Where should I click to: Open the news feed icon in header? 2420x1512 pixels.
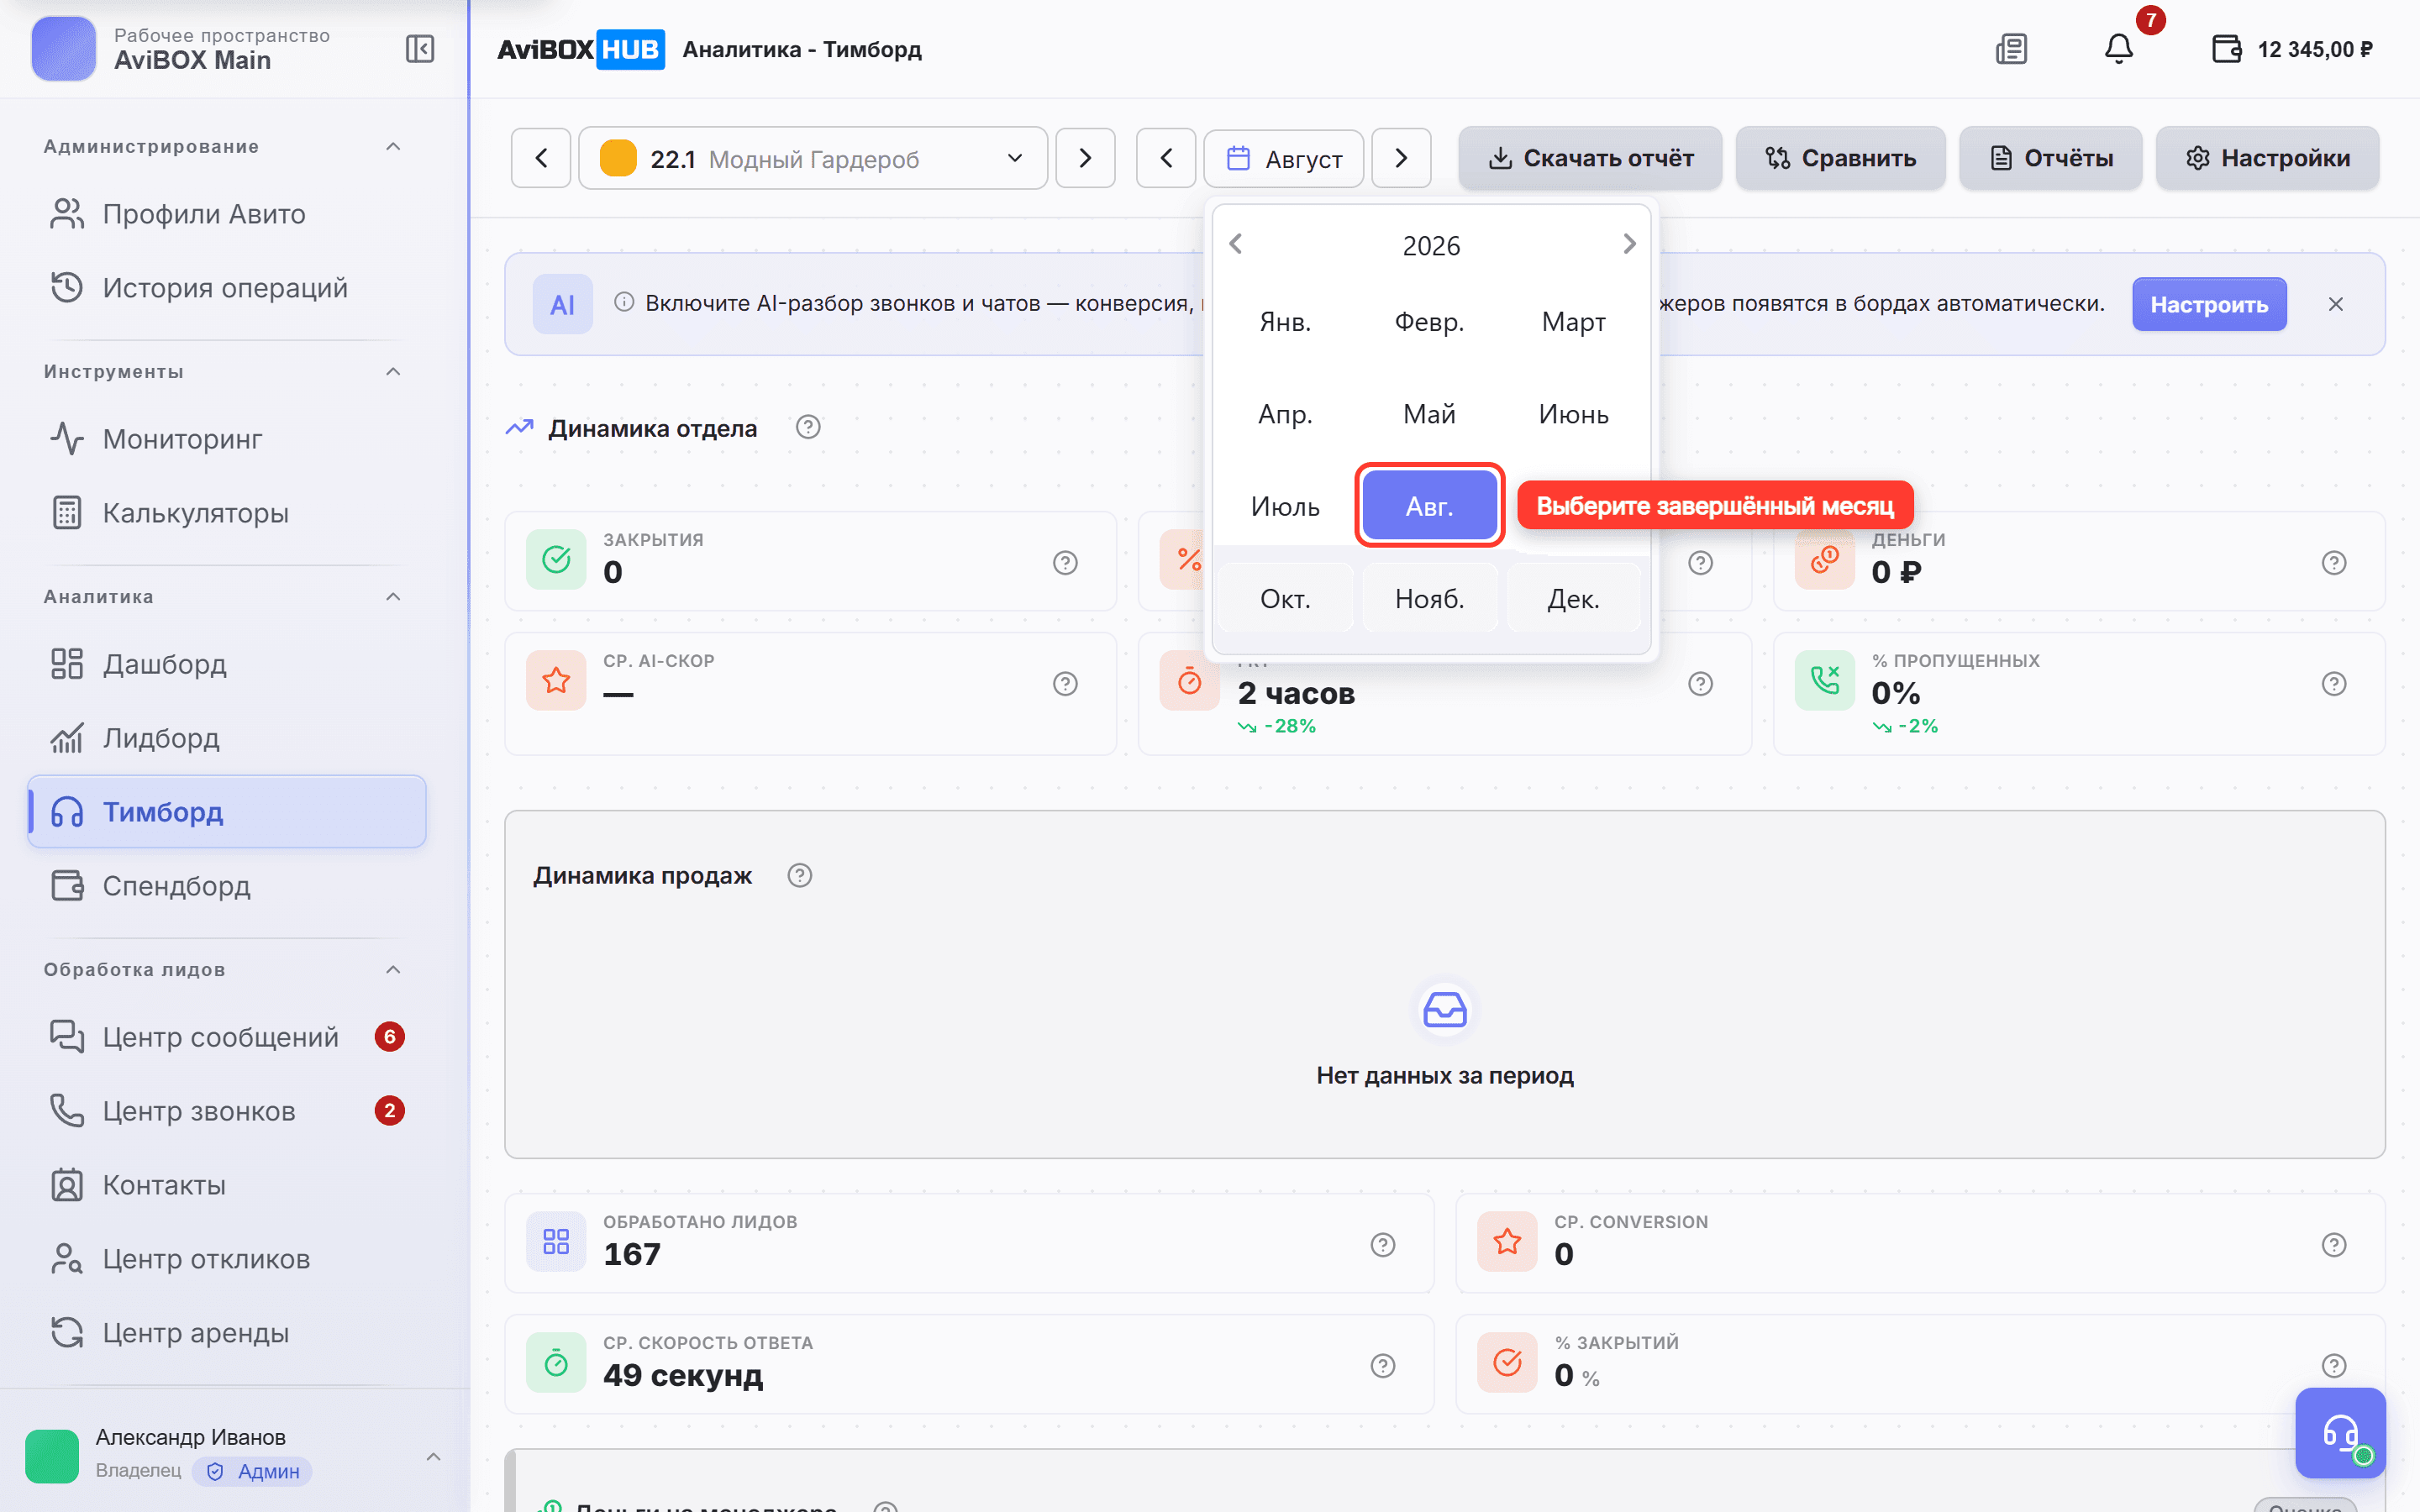pos(2011,49)
